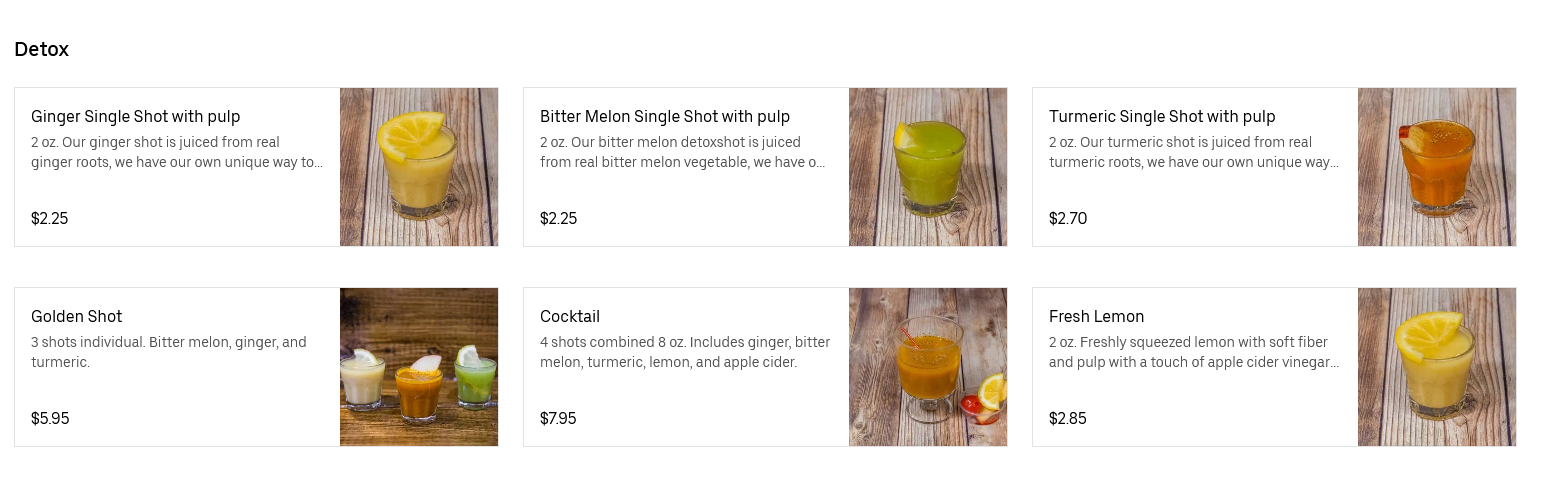1547x497 pixels.
Task: Click the Golden Shot 3 shots description
Action: coord(169,352)
